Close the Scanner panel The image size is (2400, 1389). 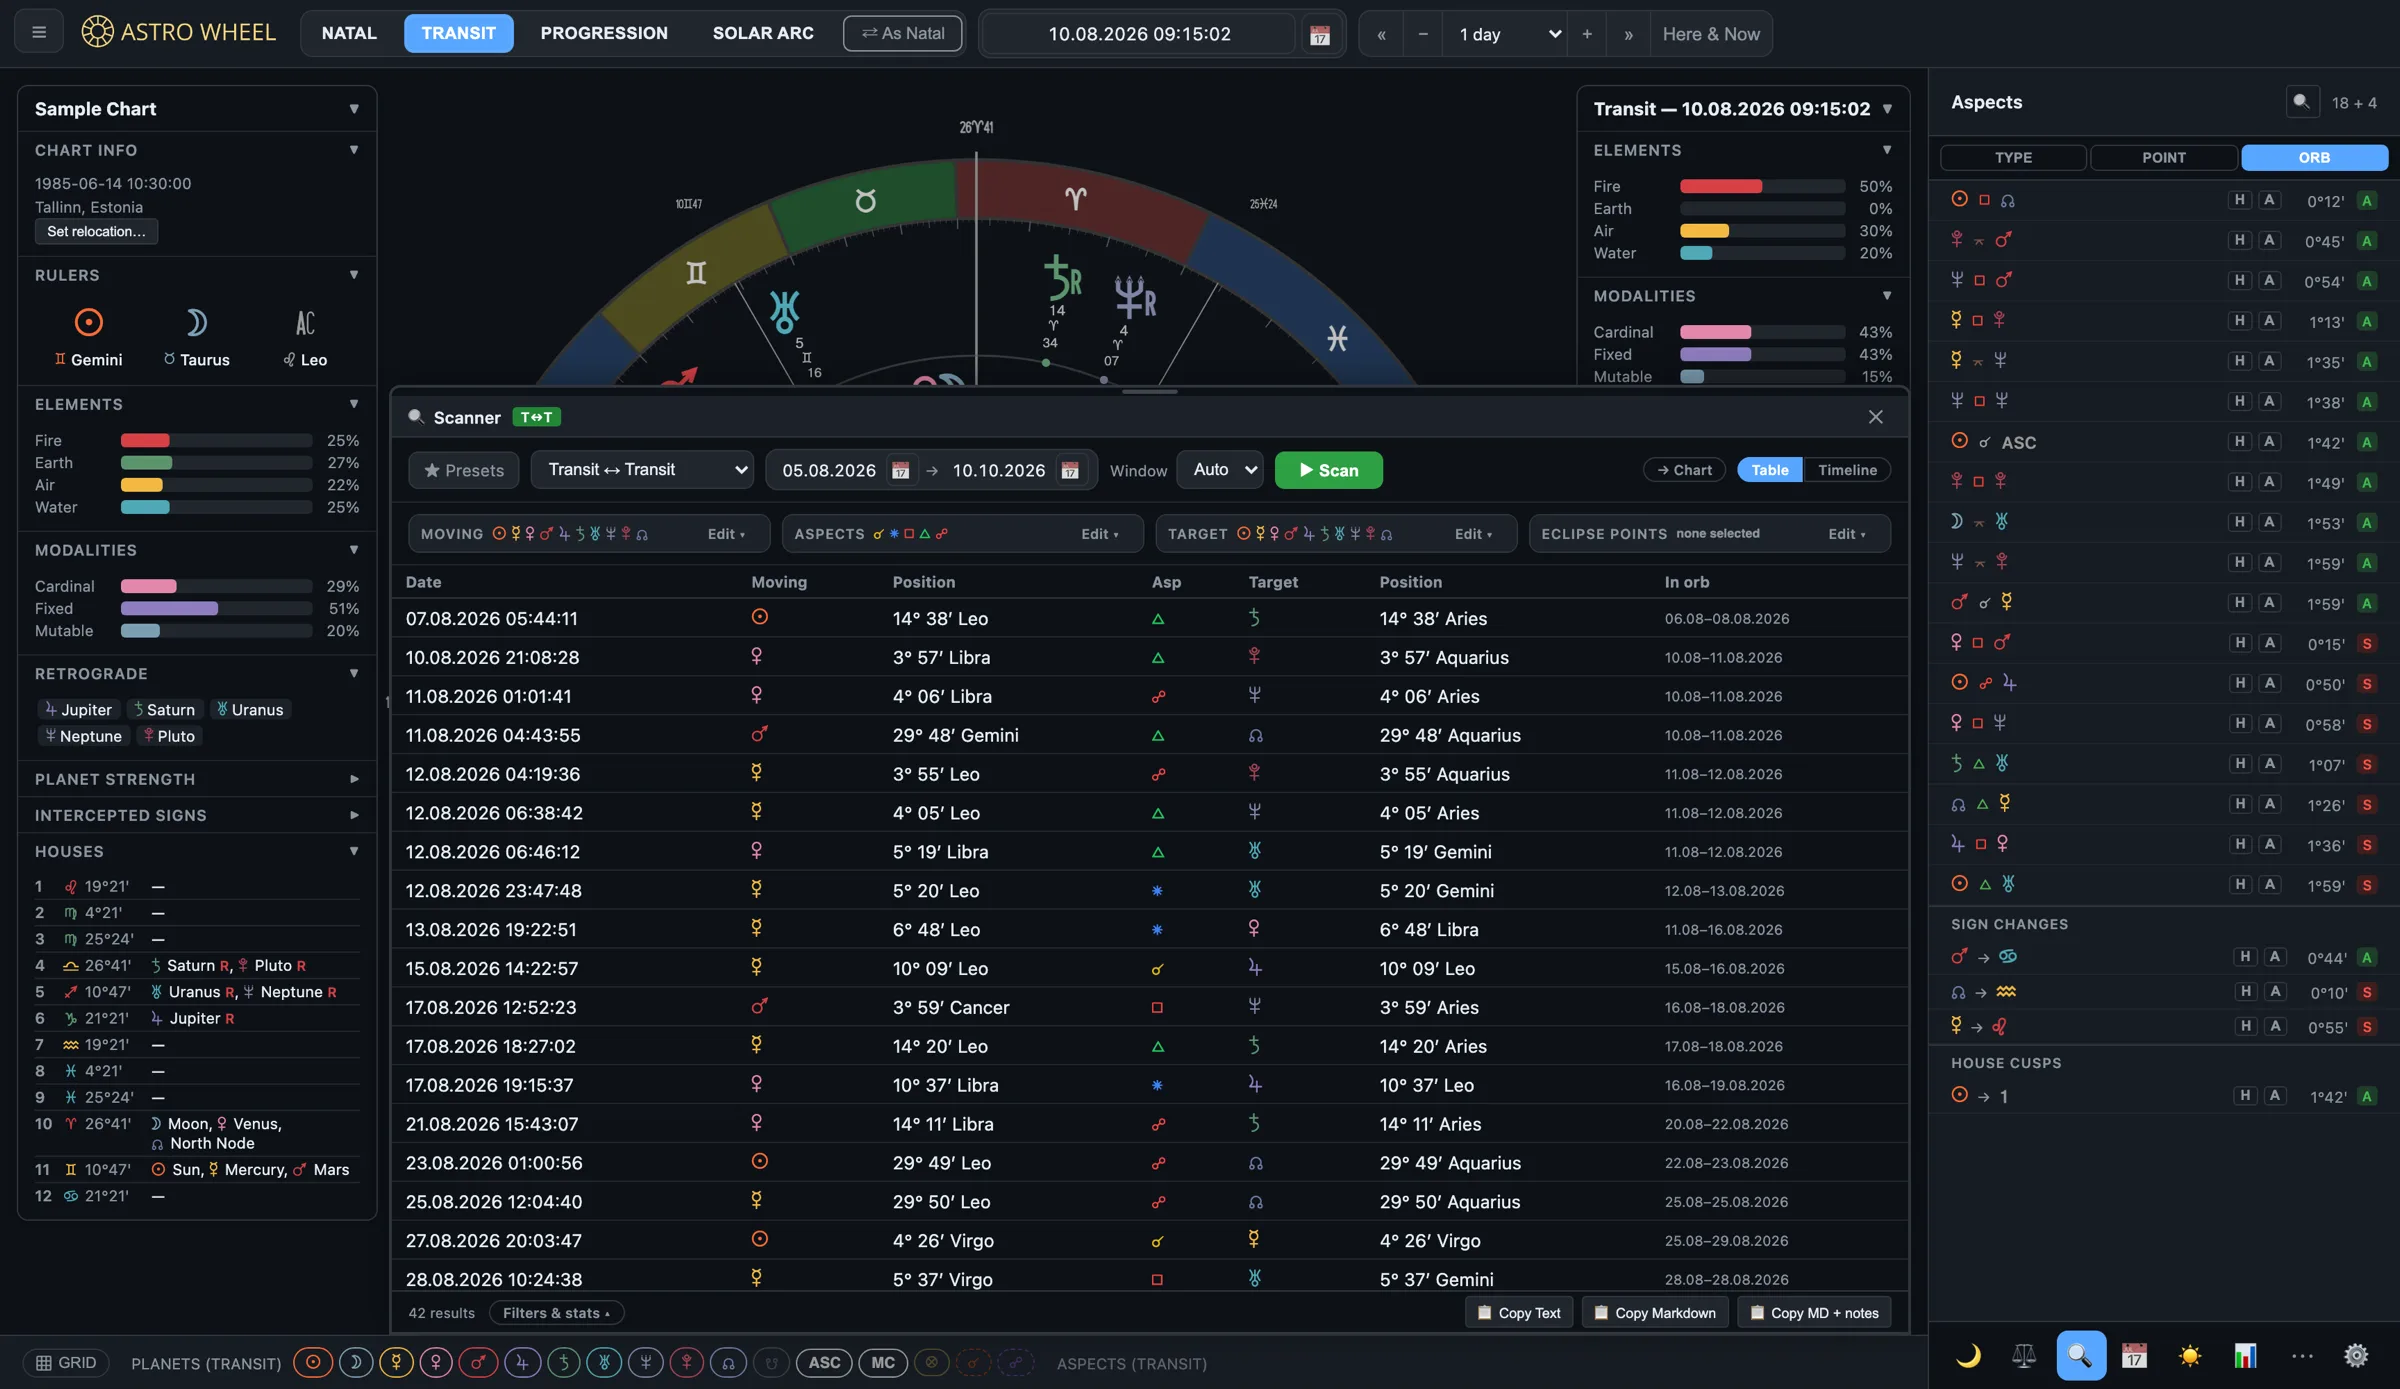point(1876,417)
